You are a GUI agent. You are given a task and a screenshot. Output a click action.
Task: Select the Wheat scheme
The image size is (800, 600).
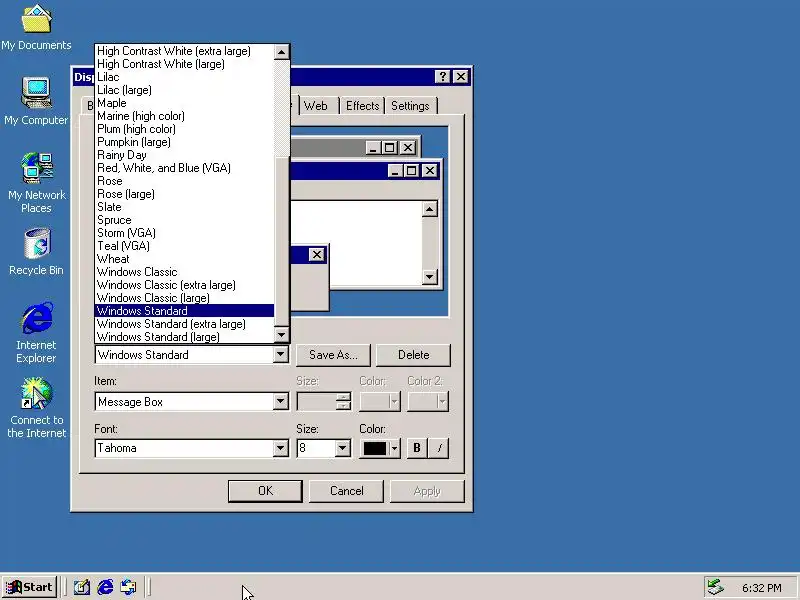point(184,259)
